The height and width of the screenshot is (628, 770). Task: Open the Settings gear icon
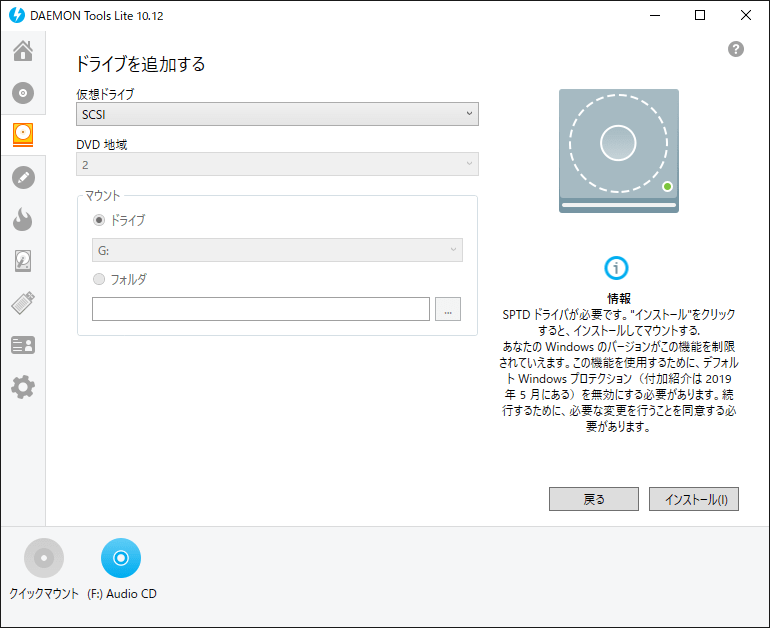[23, 387]
